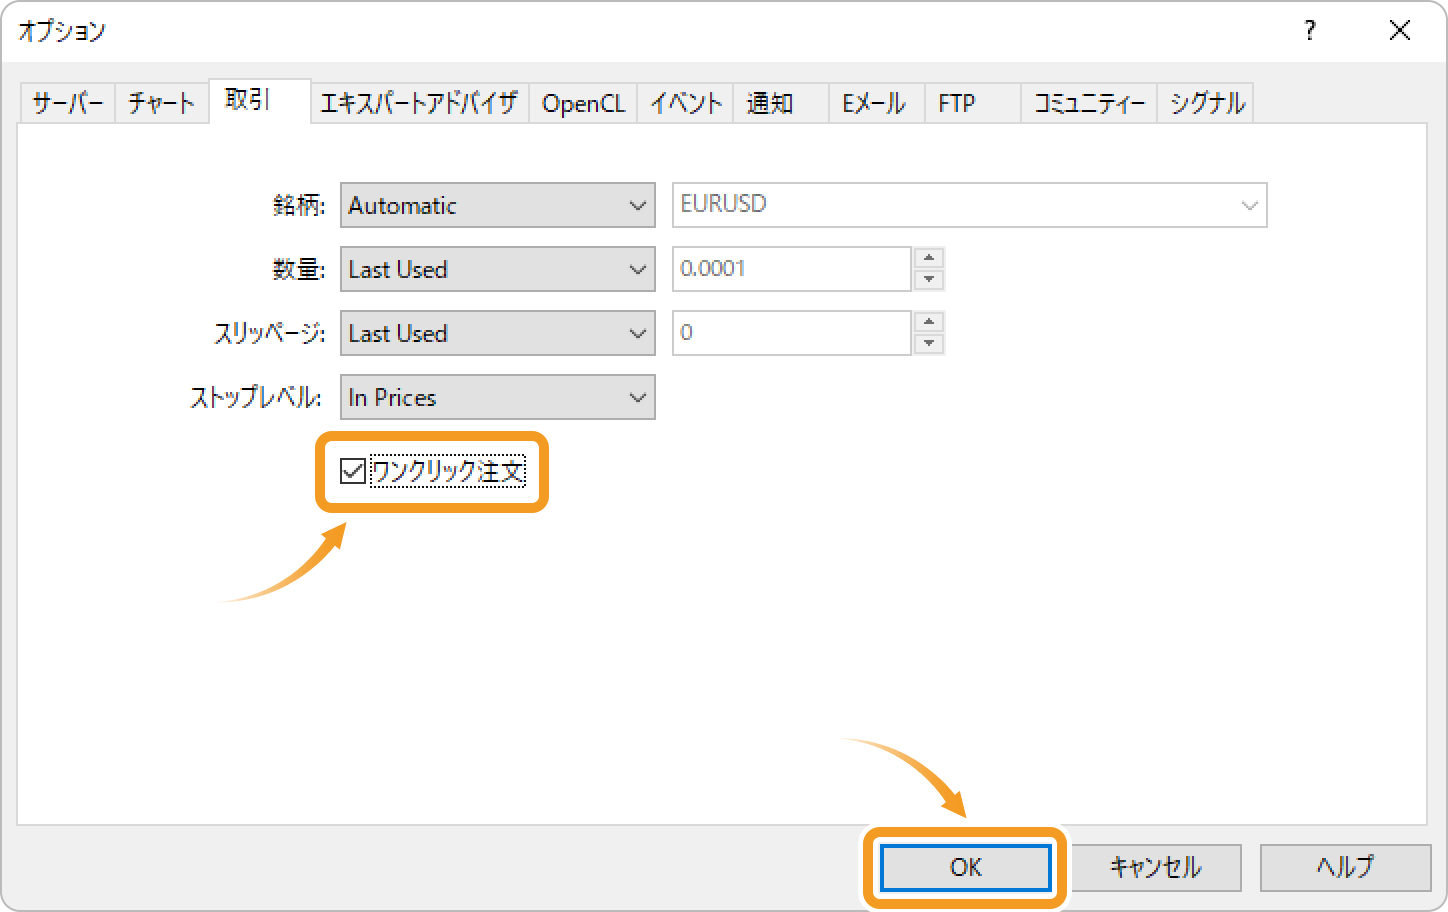Screen dimensions: 1448x912
Task: Select the 取引 tab
Action: click(260, 101)
